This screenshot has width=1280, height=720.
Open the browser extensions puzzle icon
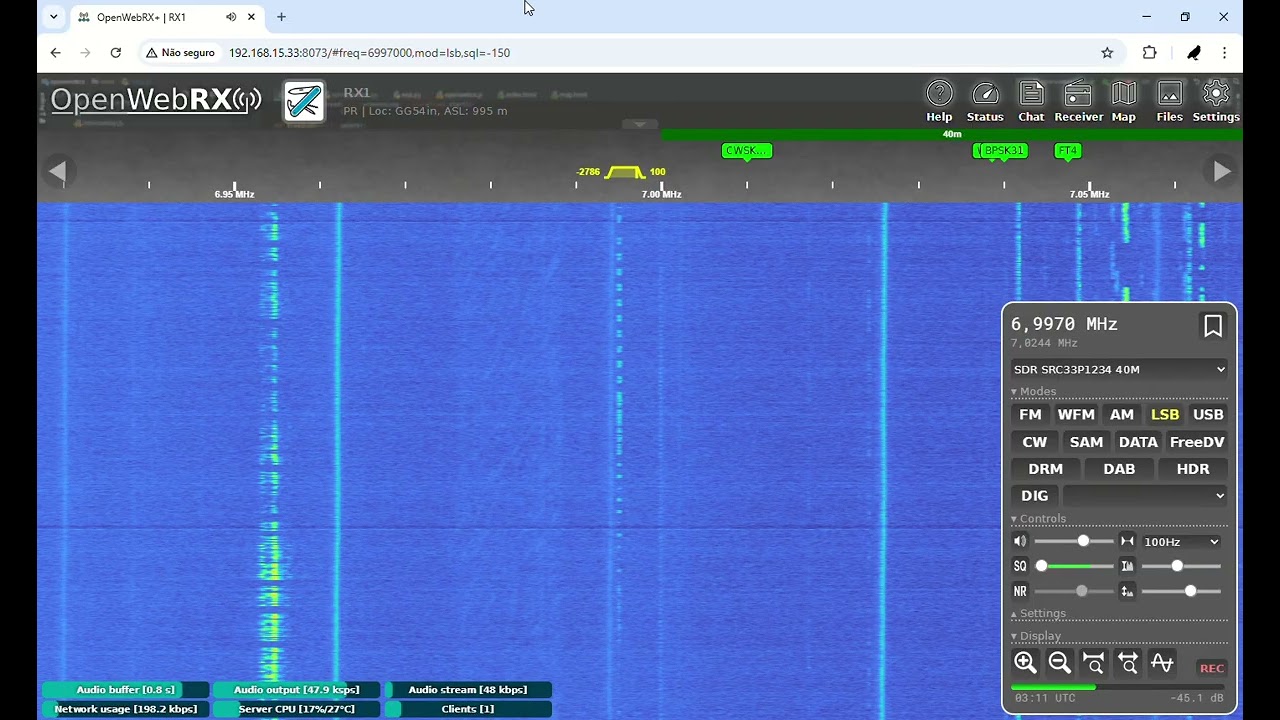1149,53
